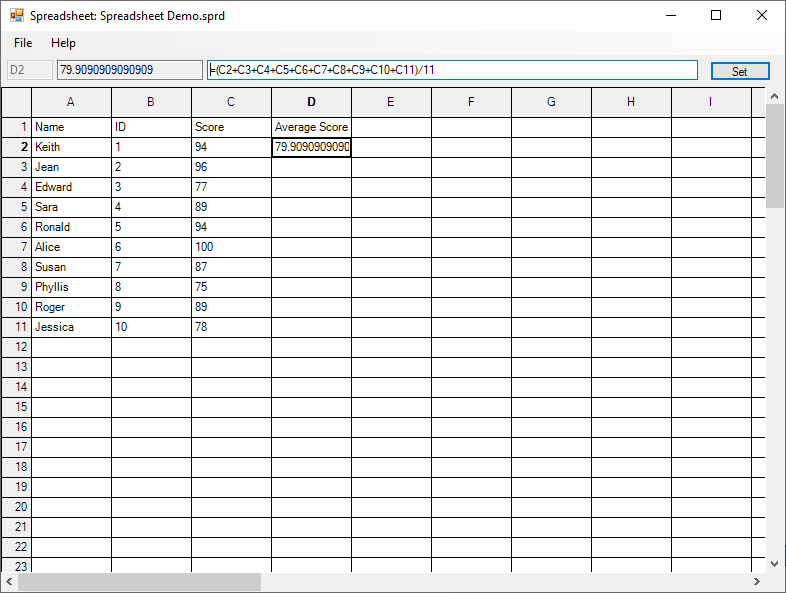786x593 pixels.
Task: Select row header 2
Action: [17, 147]
